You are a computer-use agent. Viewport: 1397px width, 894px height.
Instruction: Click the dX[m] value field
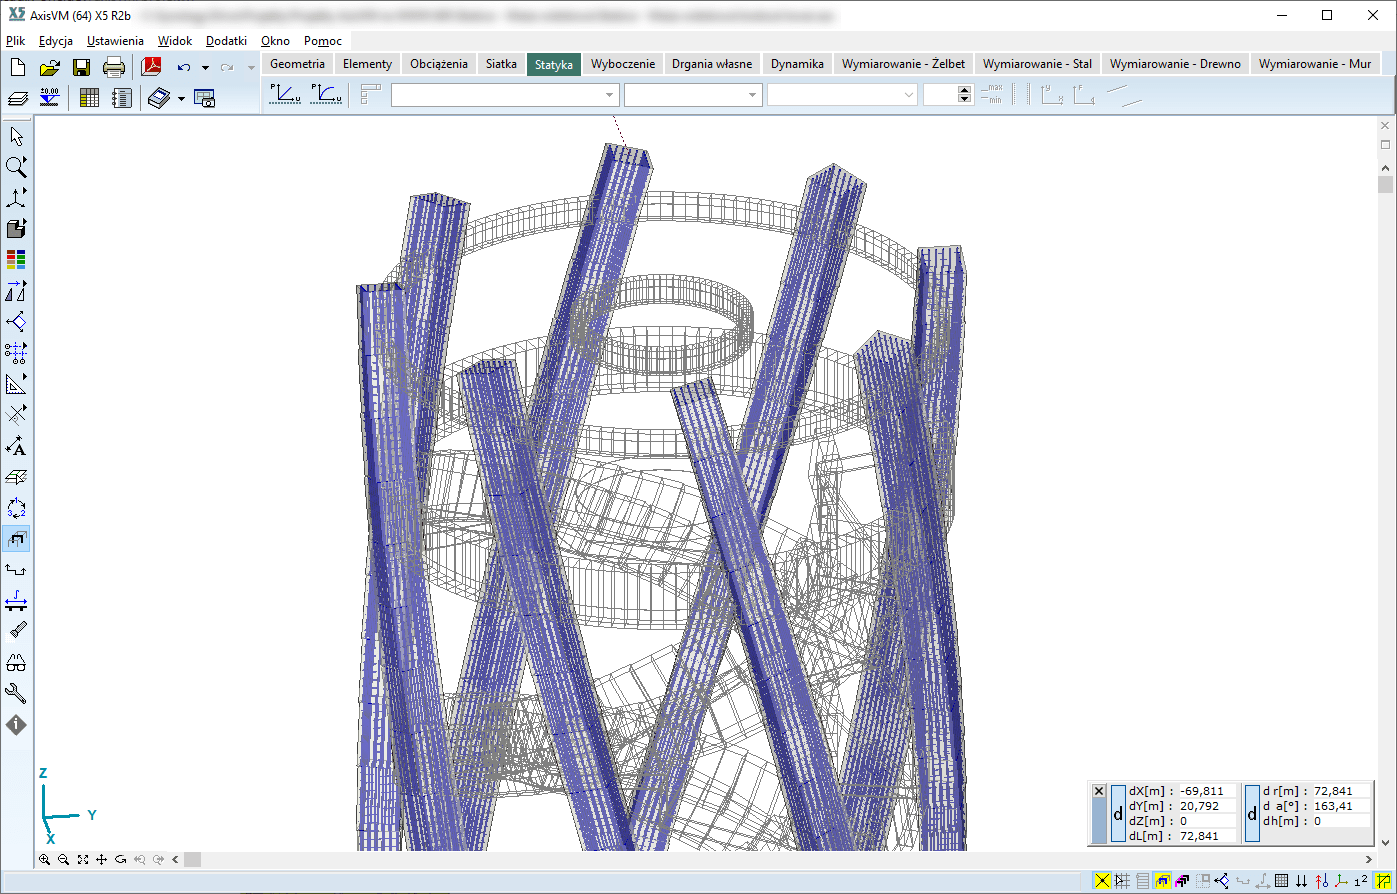point(1204,791)
